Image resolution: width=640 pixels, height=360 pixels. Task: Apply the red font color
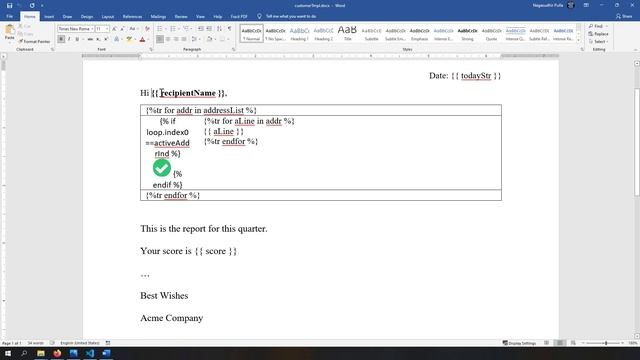pyautogui.click(x=142, y=39)
